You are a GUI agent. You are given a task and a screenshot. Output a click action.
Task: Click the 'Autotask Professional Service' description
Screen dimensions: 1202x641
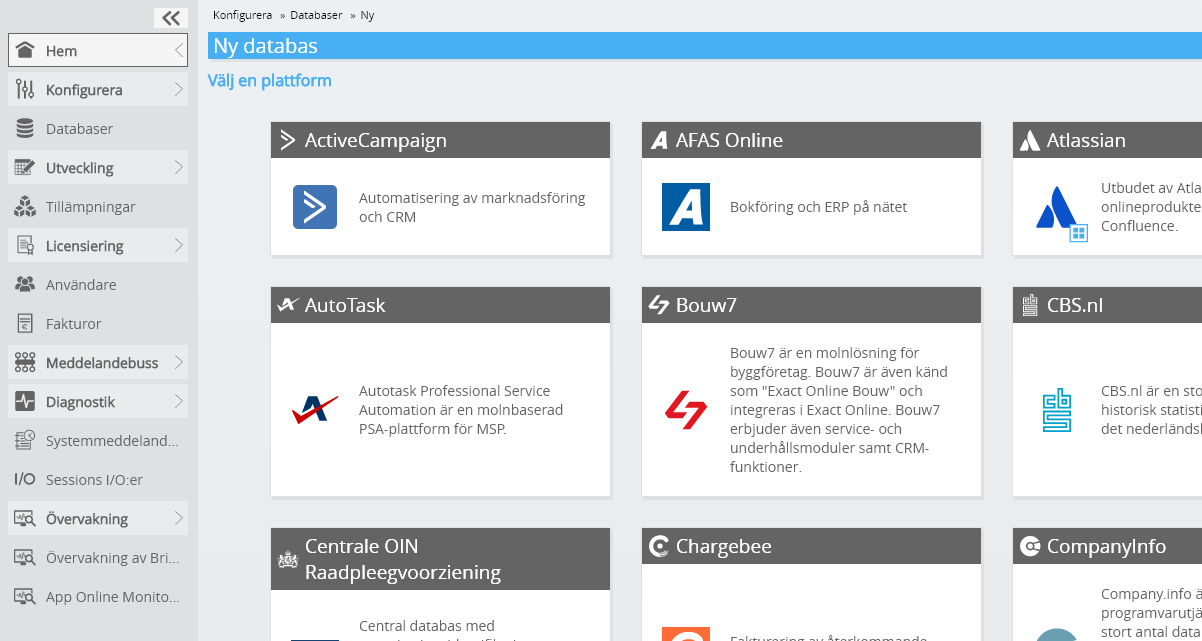click(461, 409)
